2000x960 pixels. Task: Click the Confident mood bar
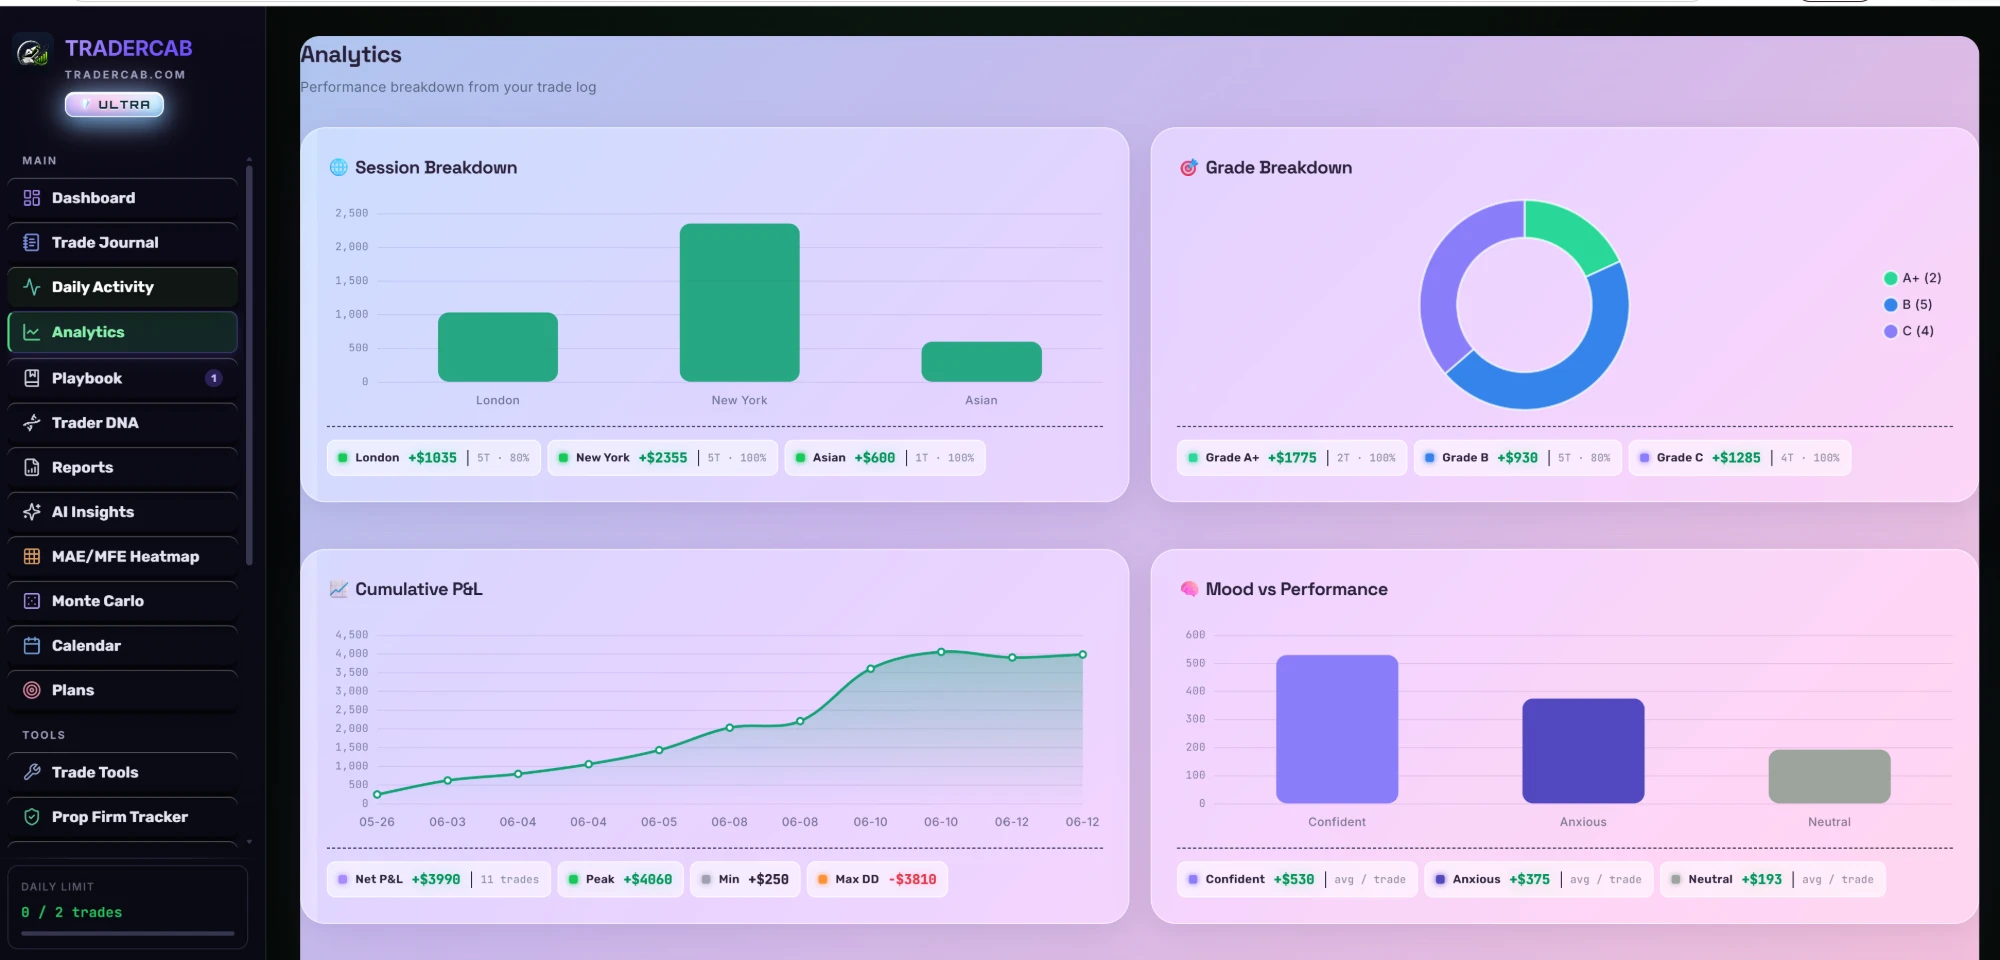coord(1337,729)
